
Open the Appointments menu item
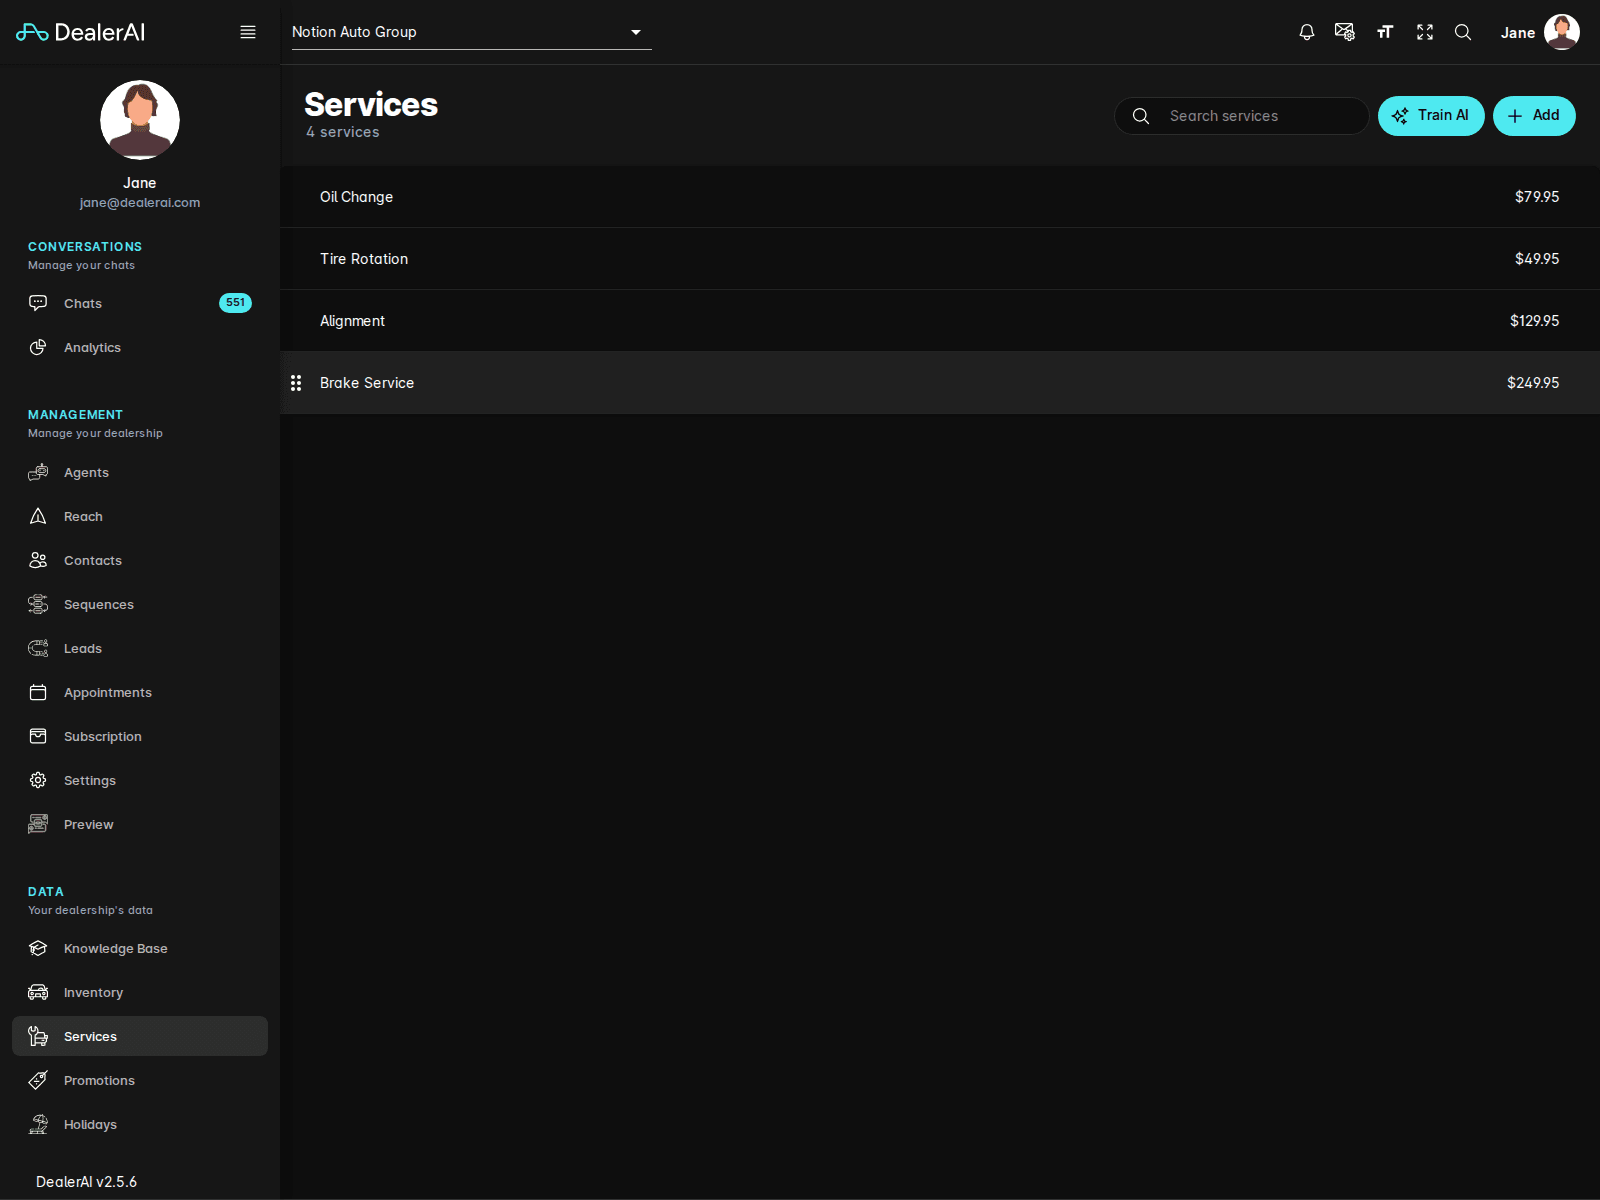pos(107,692)
